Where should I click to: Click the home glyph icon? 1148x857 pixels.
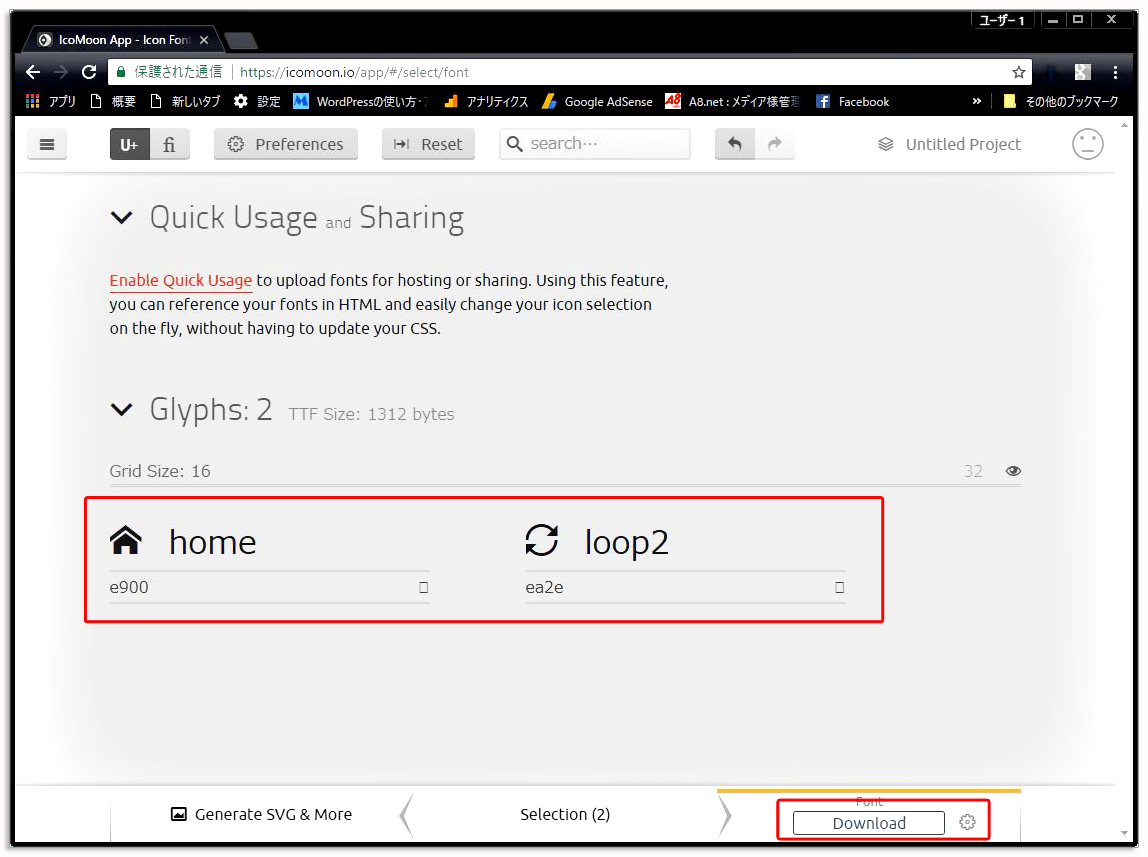click(125, 541)
